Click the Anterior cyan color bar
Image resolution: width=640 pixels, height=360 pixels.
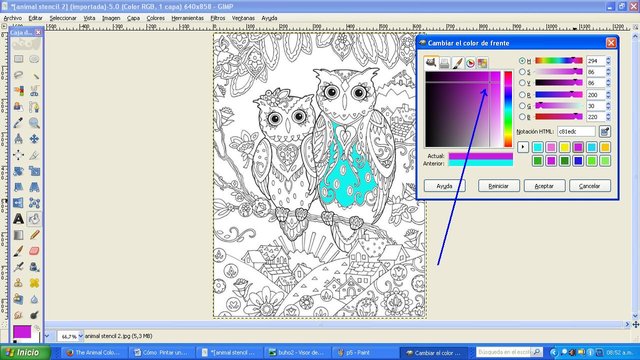pyautogui.click(x=480, y=163)
